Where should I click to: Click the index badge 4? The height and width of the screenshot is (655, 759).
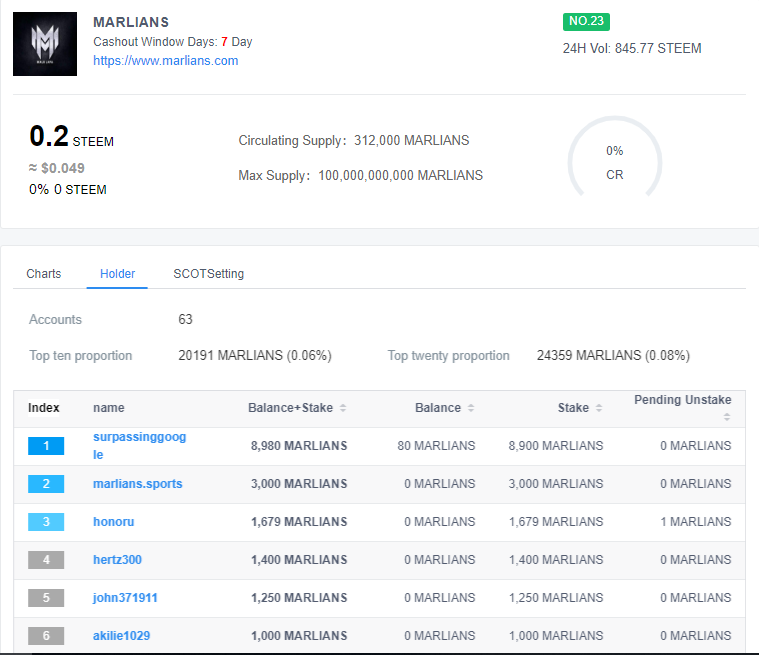(46, 560)
